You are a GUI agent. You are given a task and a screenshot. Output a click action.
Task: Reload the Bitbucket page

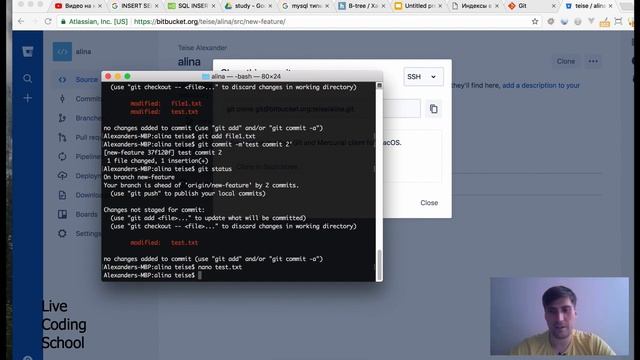click(x=48, y=21)
